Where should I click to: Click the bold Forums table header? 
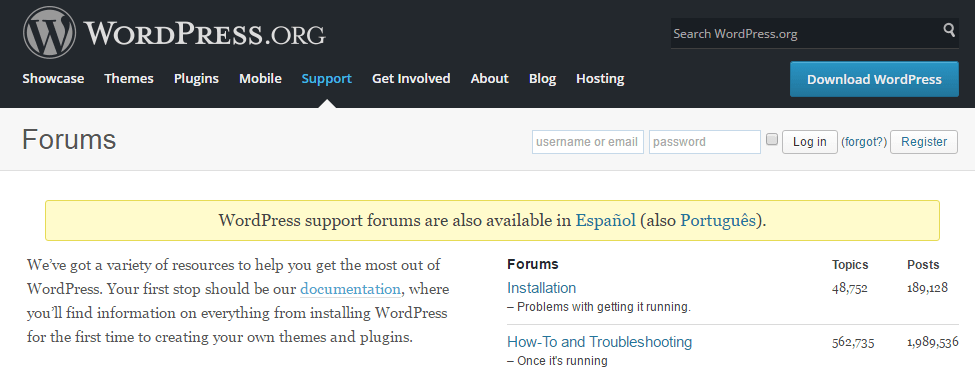[x=533, y=264]
